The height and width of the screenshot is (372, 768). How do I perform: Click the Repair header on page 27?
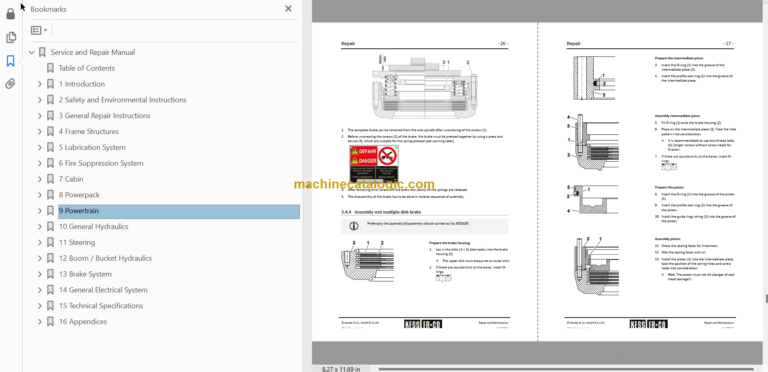[574, 44]
